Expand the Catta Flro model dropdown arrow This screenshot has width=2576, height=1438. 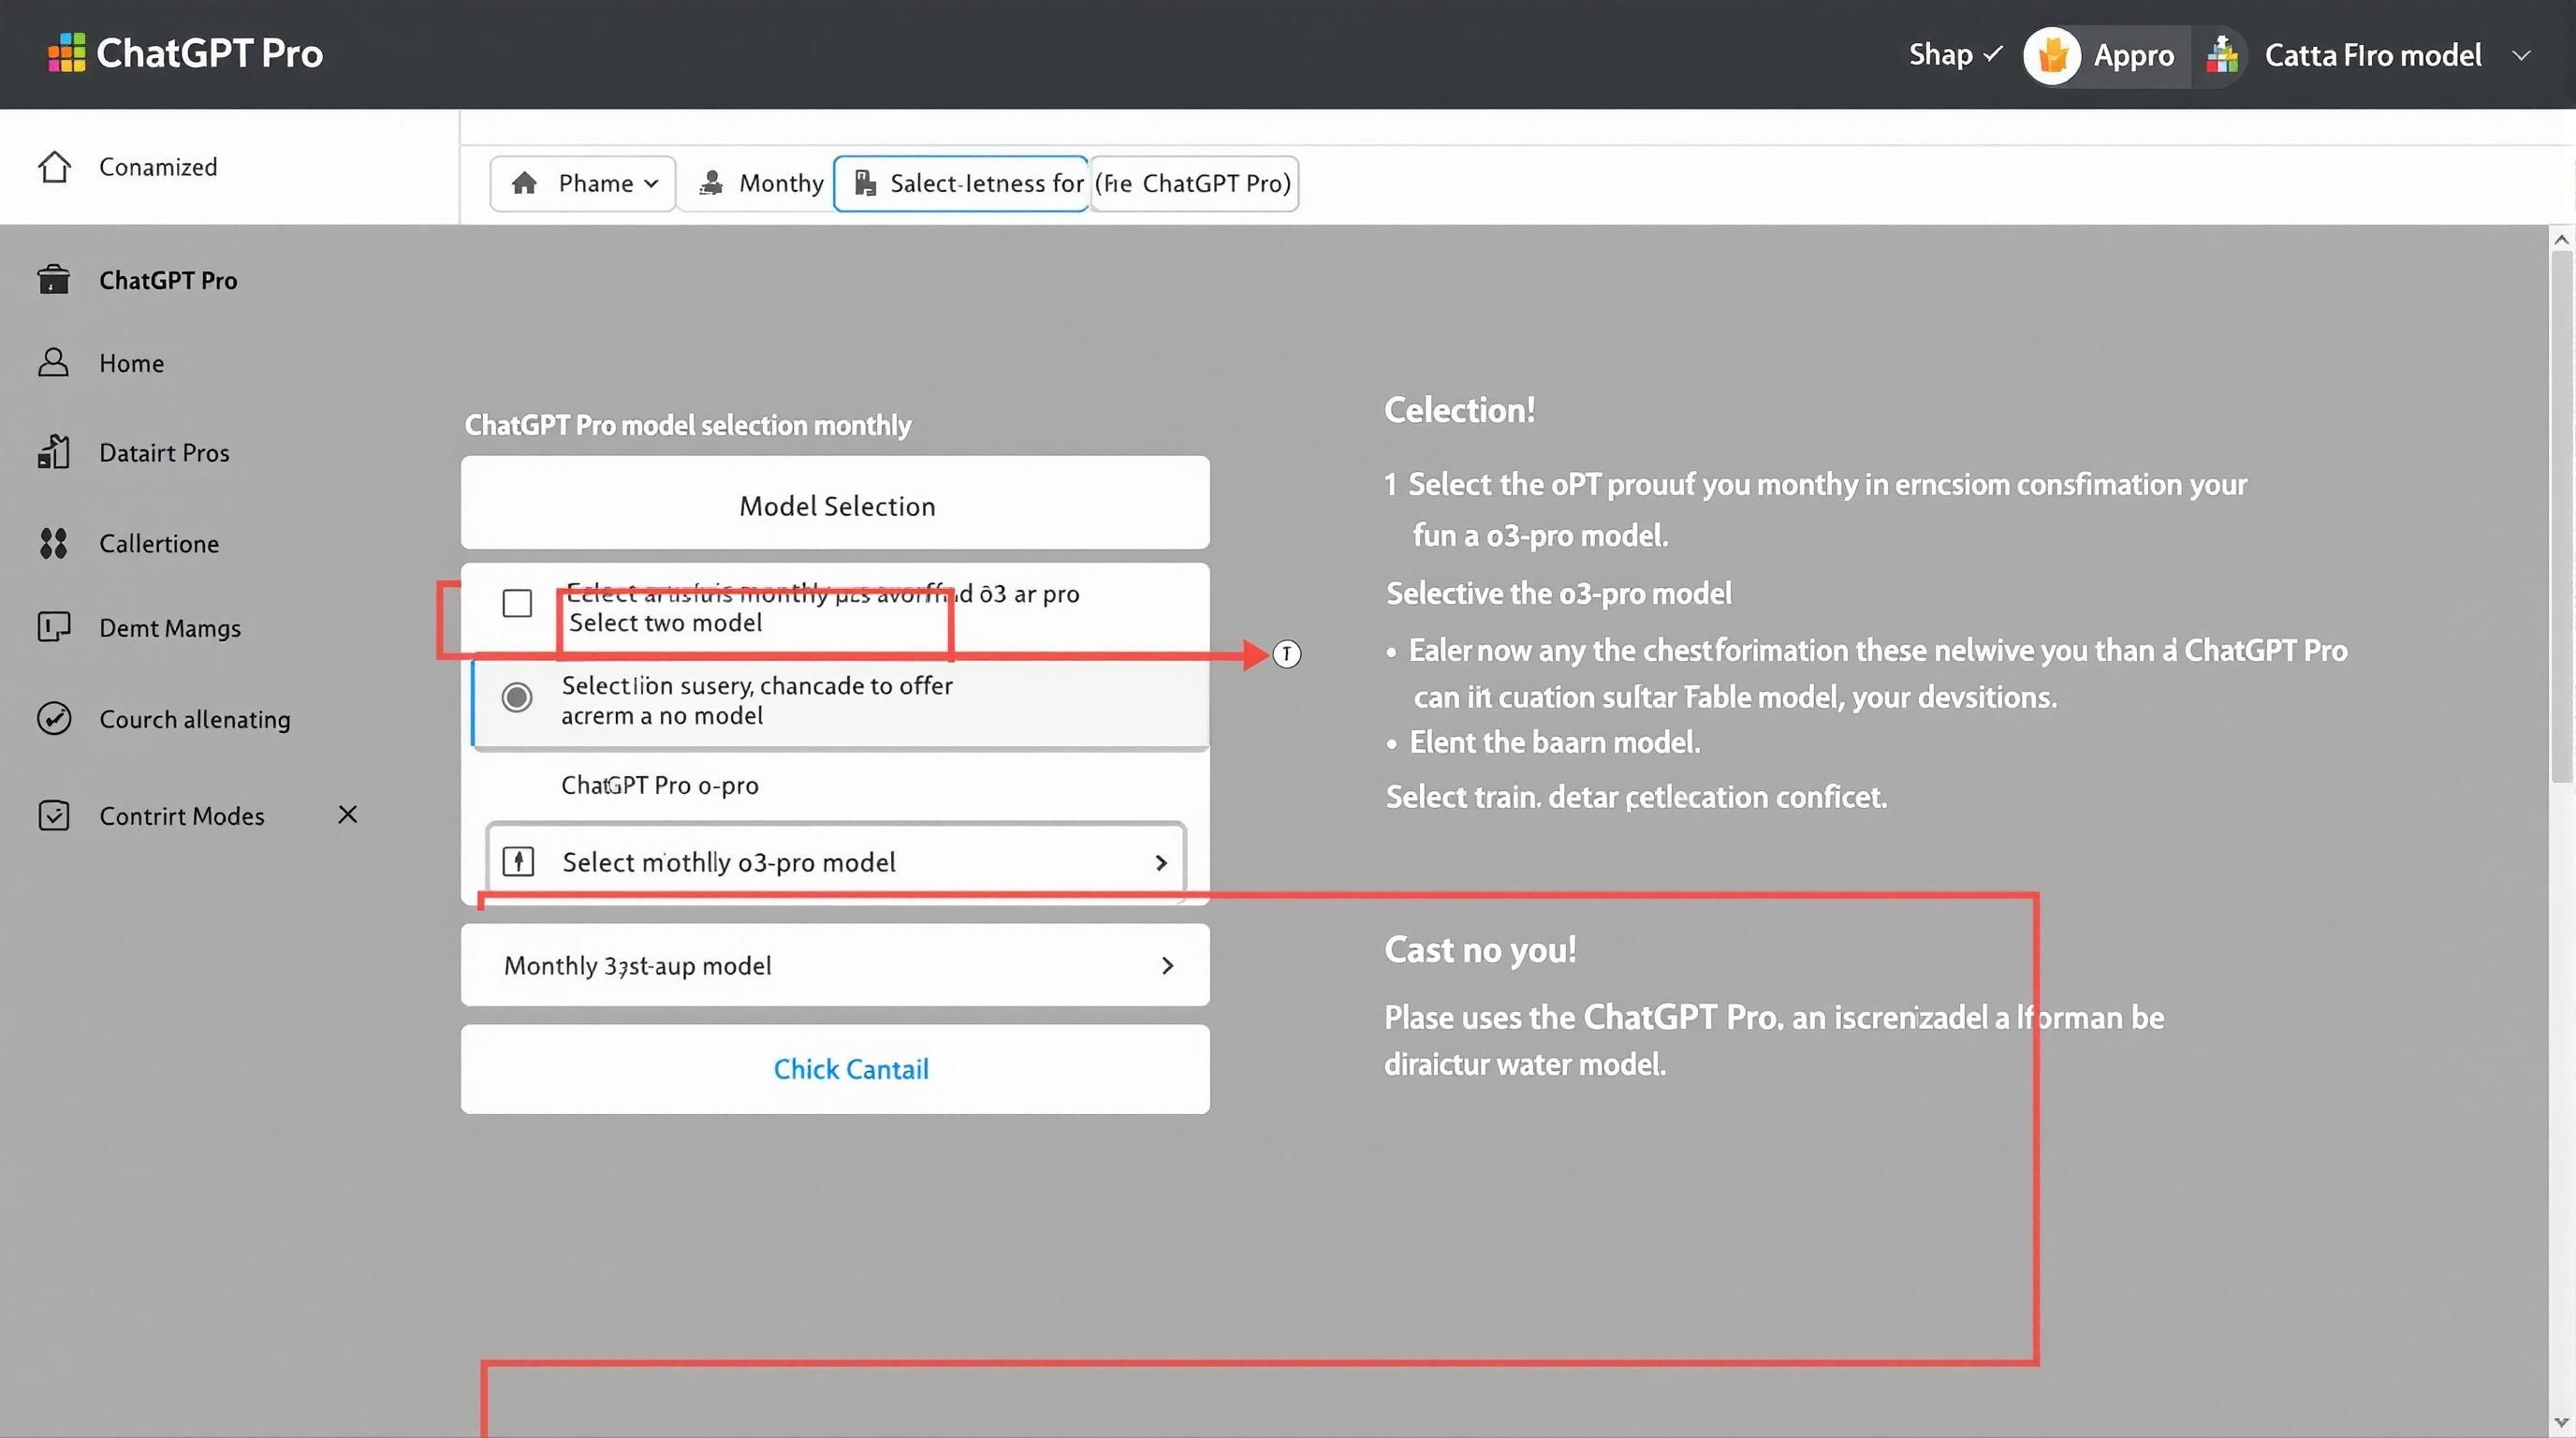tap(2522, 56)
